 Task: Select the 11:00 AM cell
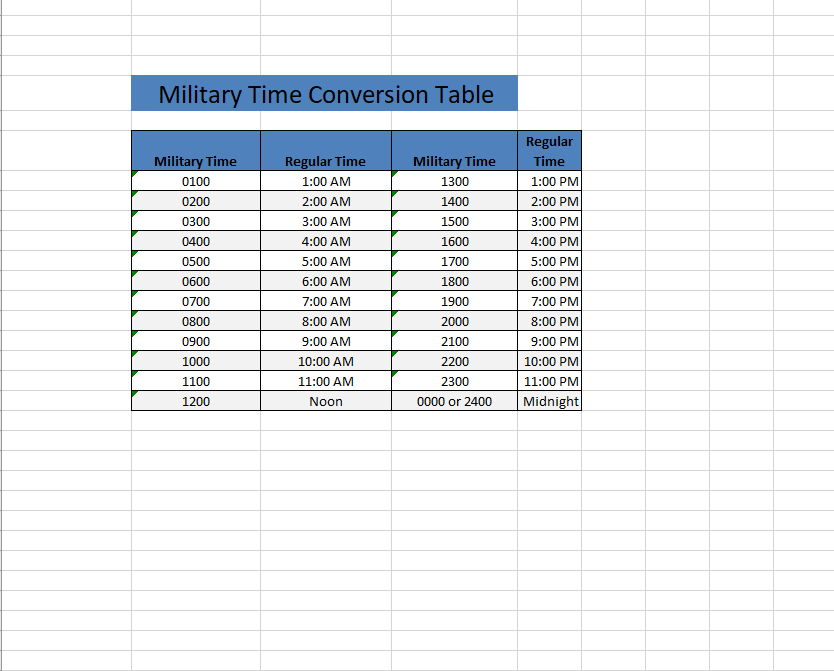(326, 381)
